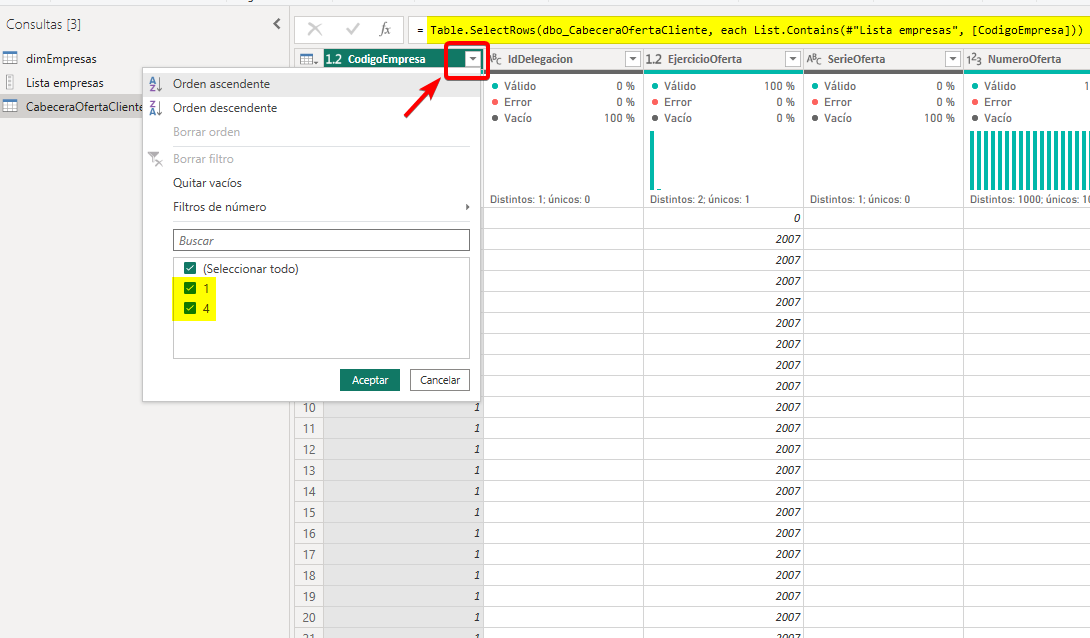Click the fx formula icon
This screenshot has width=1090, height=638.
tap(385, 30)
